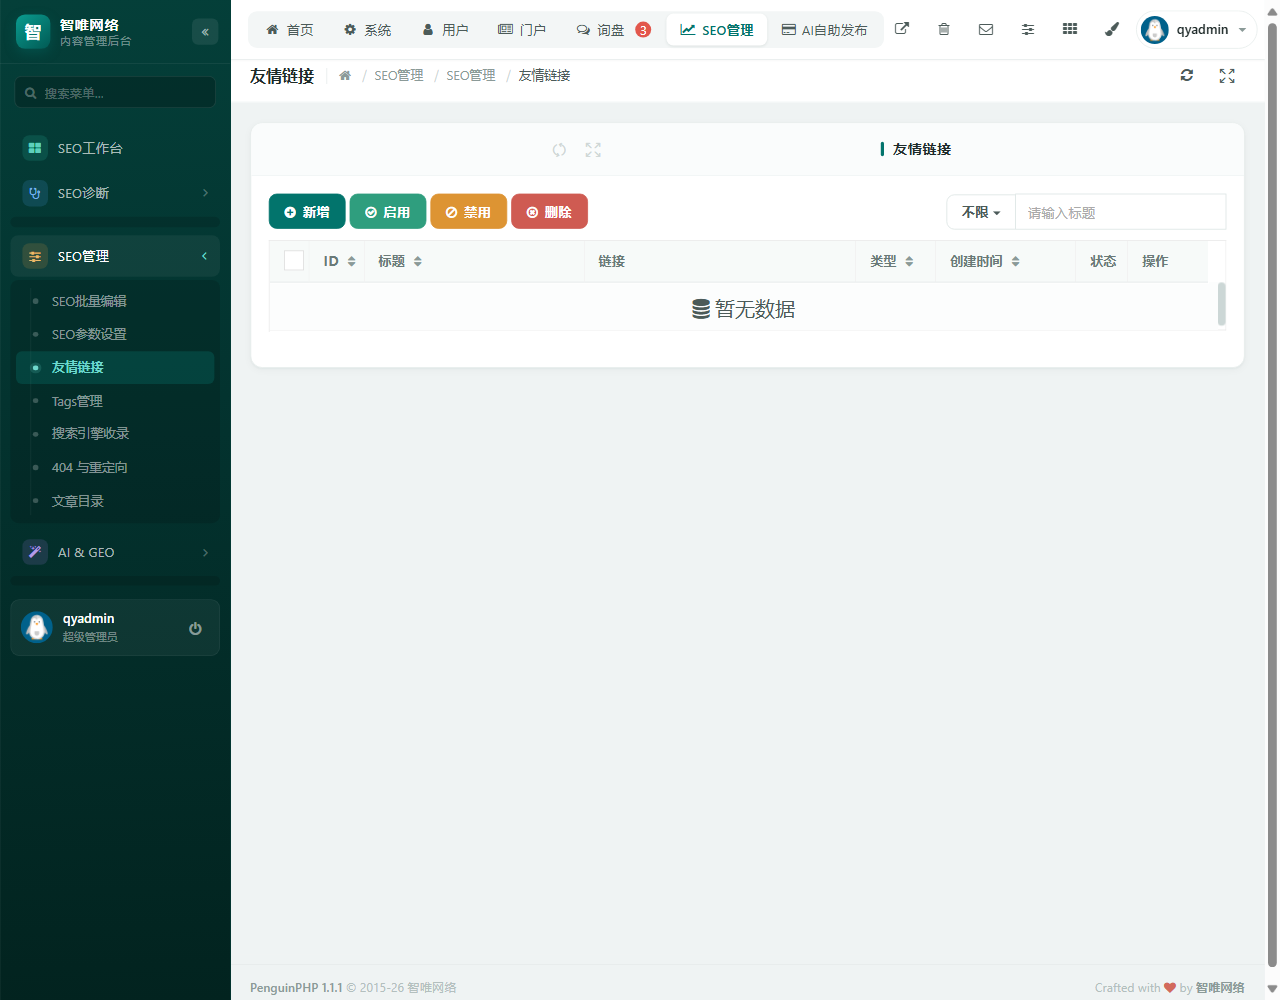
Task: Toggle fullscreen icon beside breadcrumb
Action: point(1227,76)
